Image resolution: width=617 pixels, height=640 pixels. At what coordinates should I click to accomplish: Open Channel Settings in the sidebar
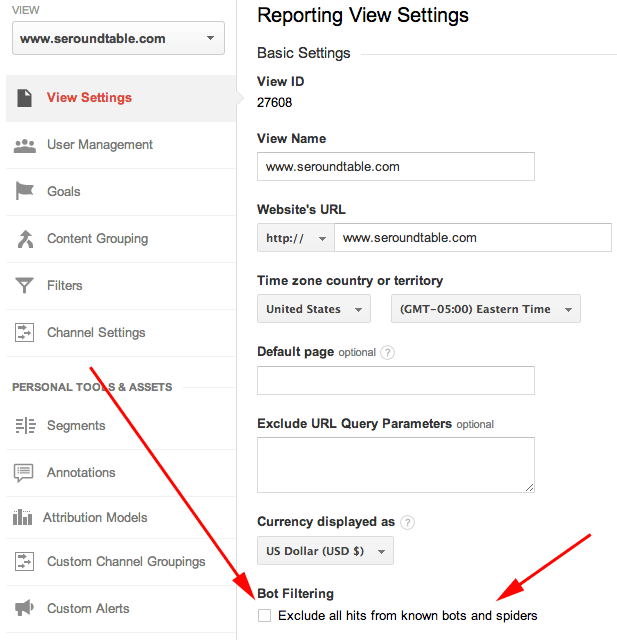(121, 333)
